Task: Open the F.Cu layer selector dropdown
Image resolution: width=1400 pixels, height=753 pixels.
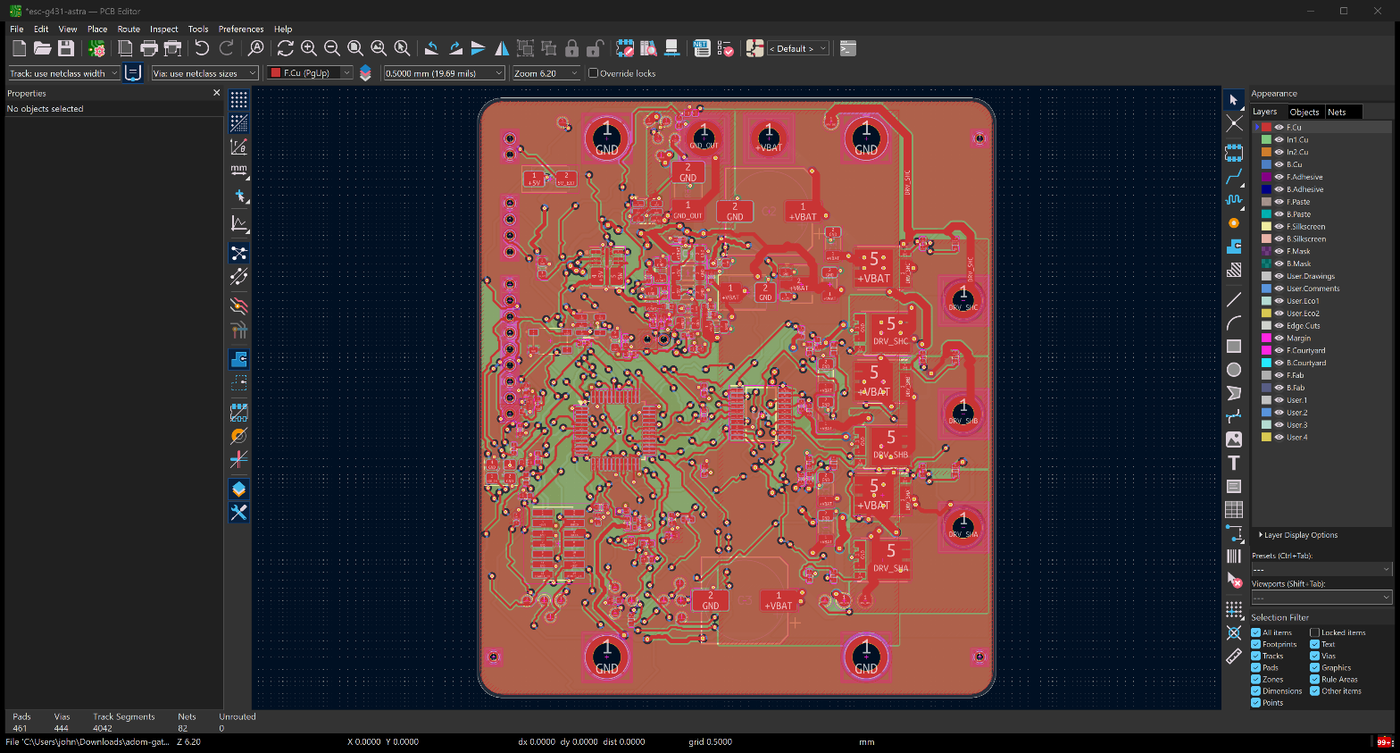Action: [310, 73]
